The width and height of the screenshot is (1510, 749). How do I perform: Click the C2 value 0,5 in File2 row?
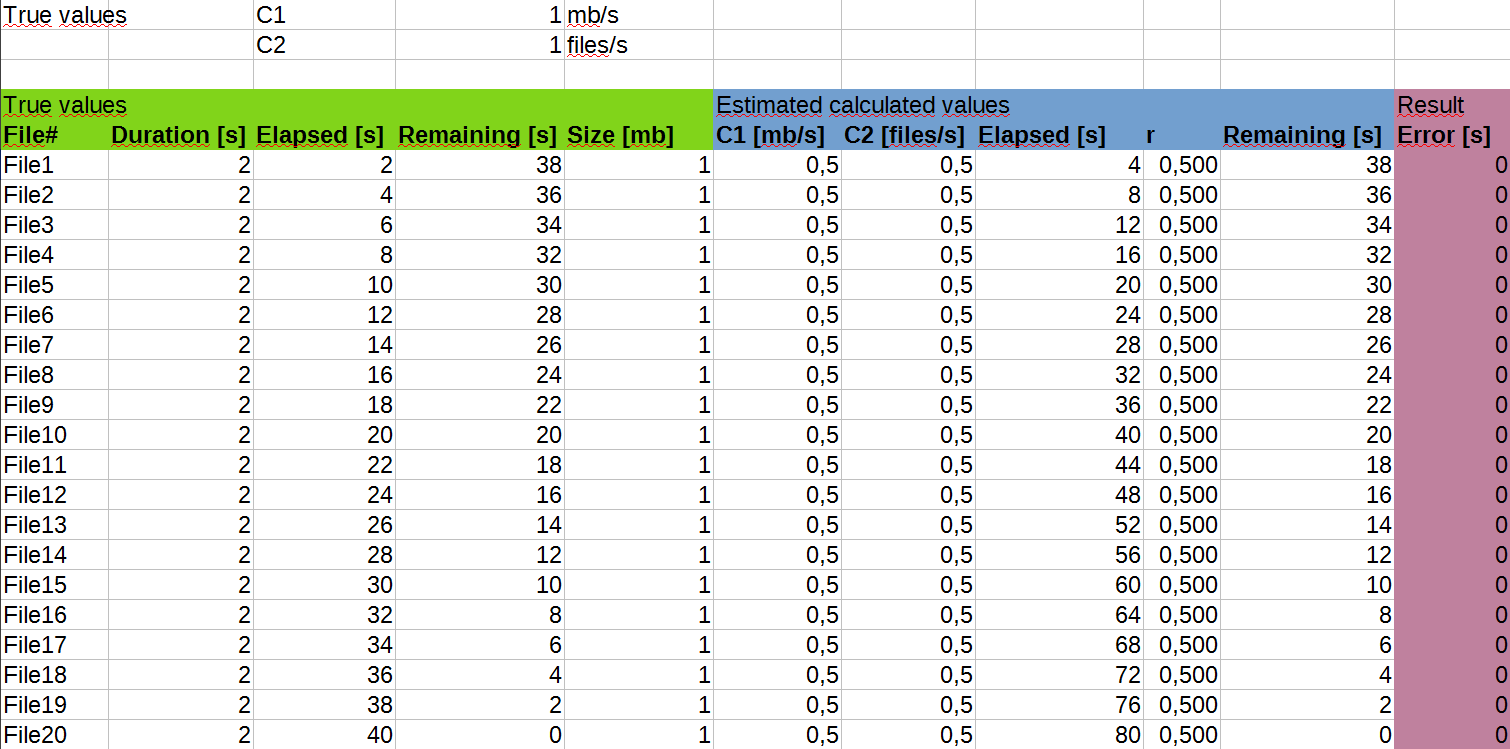pos(908,195)
